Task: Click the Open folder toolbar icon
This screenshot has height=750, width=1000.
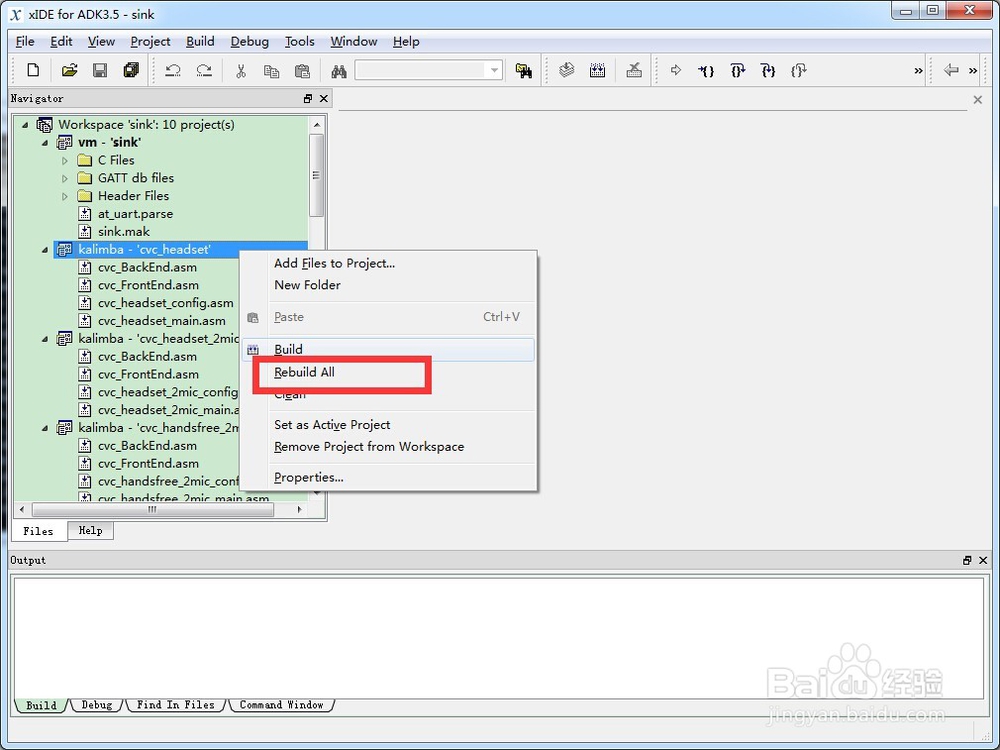Action: coord(69,70)
